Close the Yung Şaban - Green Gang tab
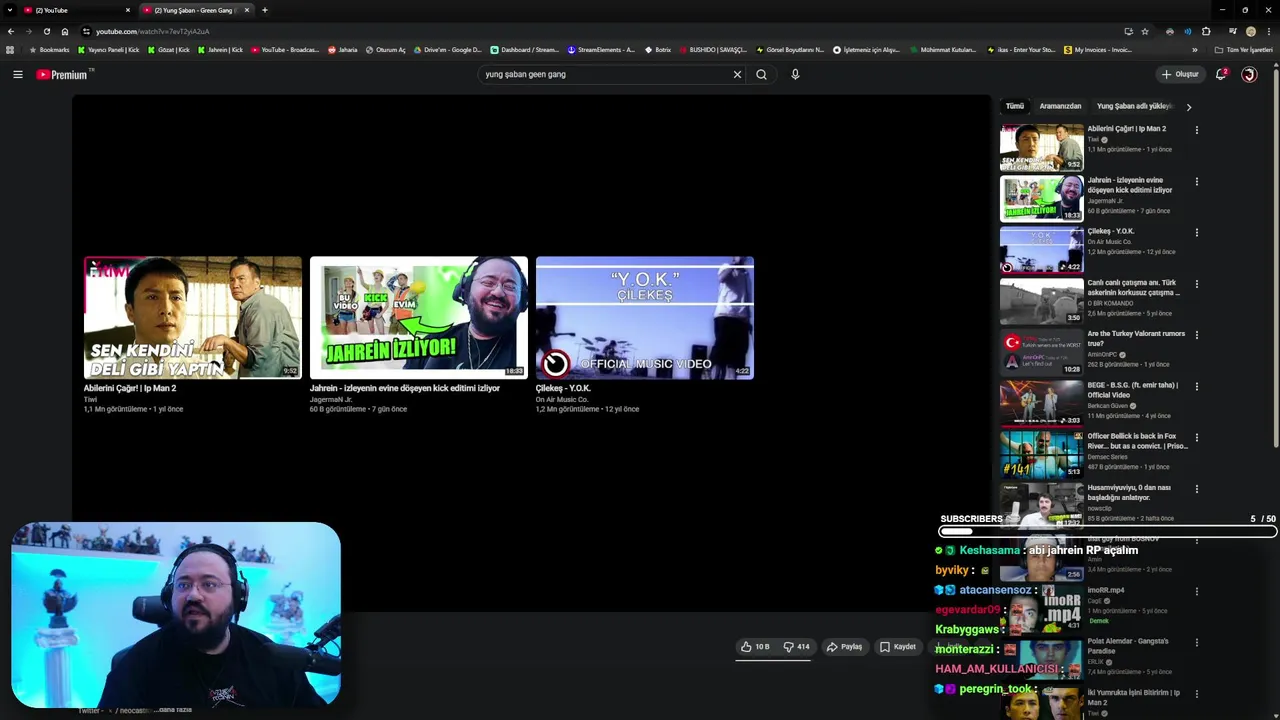This screenshot has width=1280, height=720. point(246,10)
